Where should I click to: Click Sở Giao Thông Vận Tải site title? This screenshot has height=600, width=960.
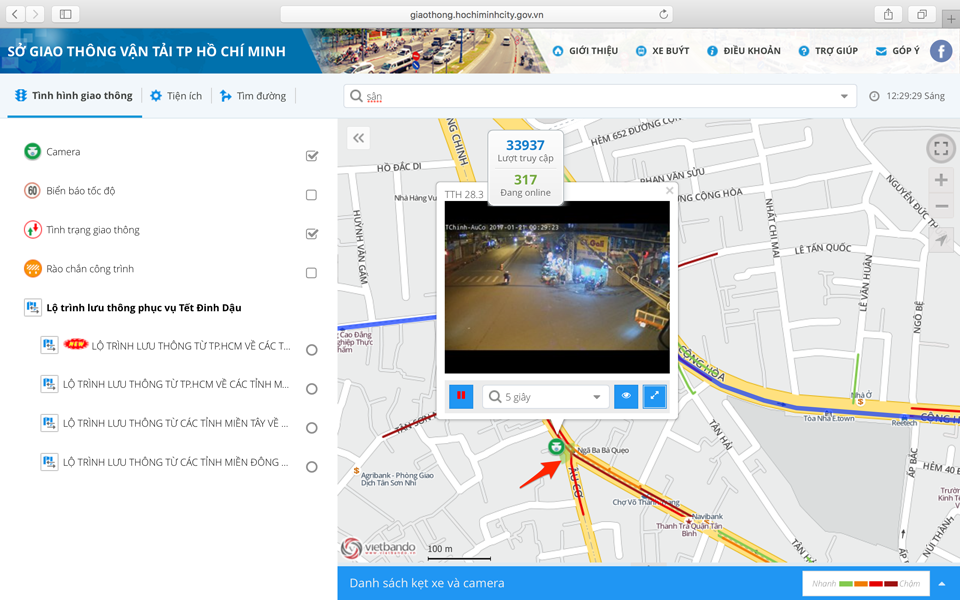point(146,51)
